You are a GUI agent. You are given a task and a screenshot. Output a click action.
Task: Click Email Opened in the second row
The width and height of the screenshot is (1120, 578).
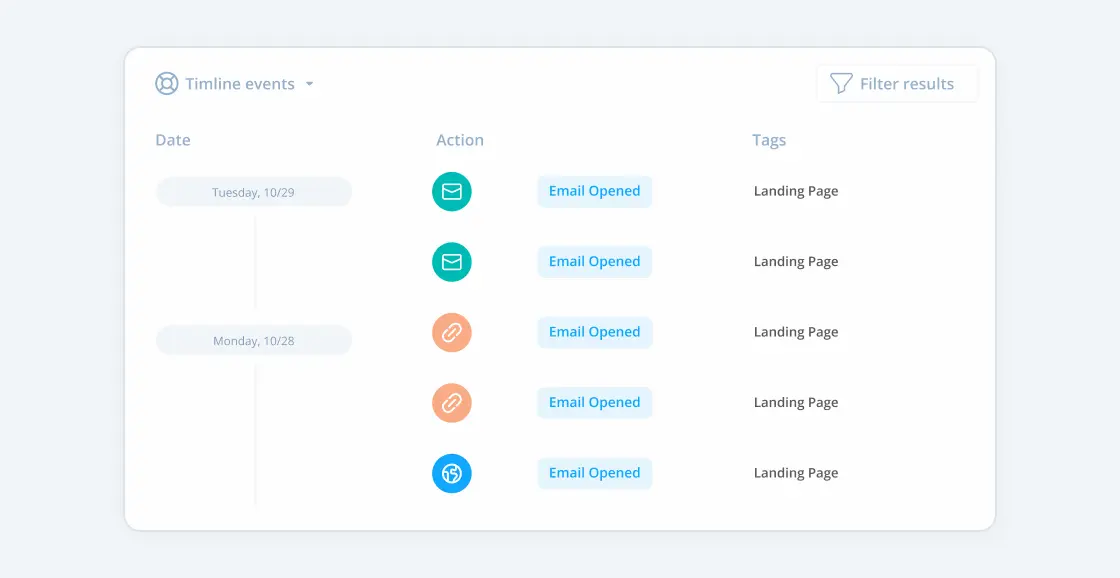point(594,261)
